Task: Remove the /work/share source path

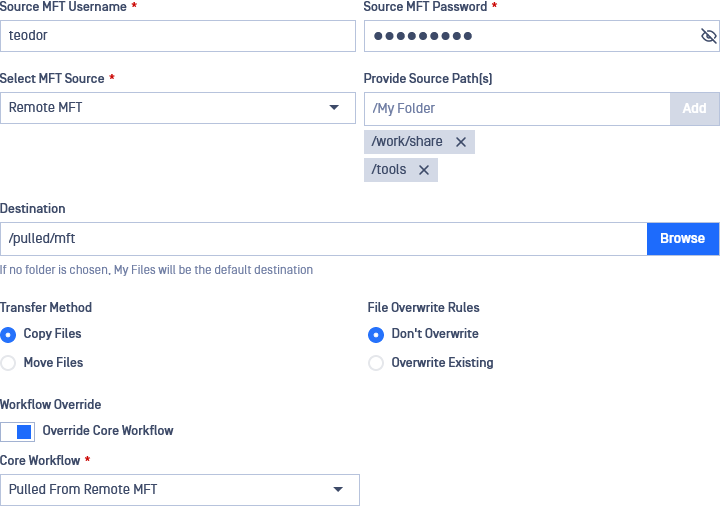Action: tap(461, 142)
